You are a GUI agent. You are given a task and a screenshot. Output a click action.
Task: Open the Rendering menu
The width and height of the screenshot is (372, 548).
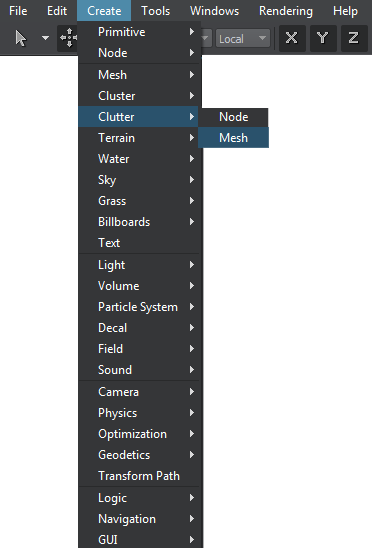click(286, 11)
